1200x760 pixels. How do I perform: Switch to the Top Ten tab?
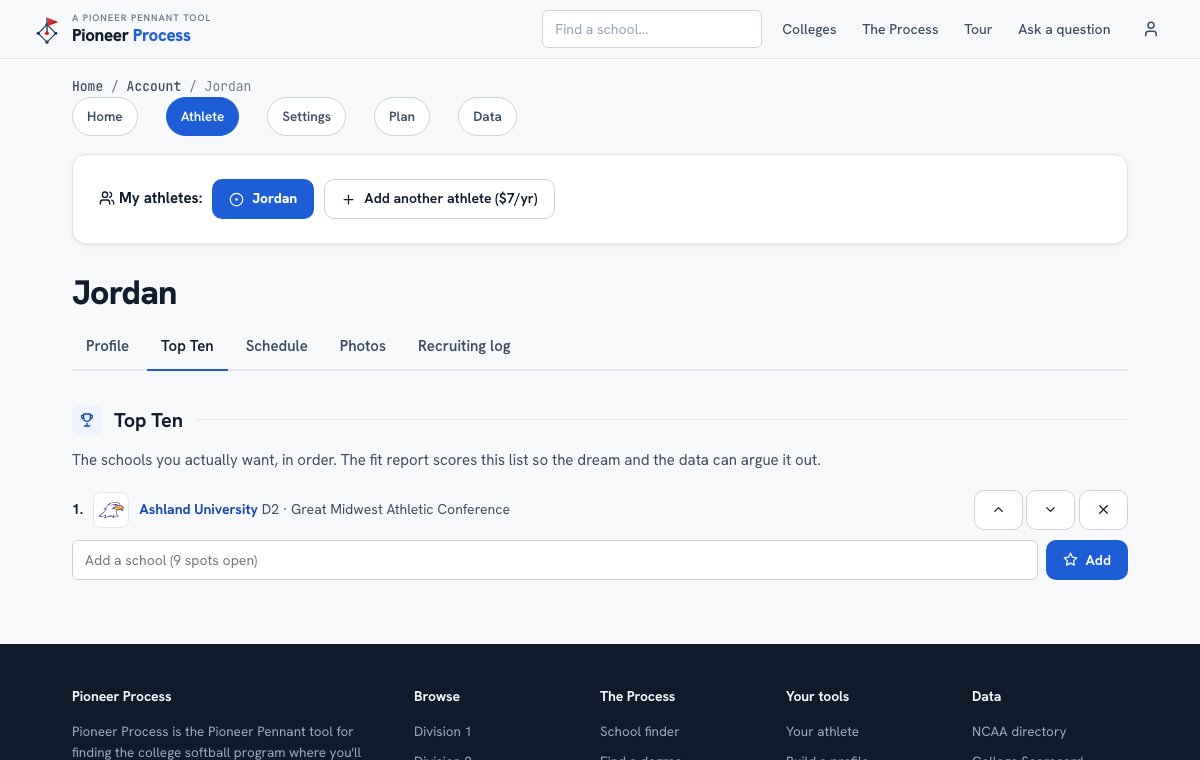[x=187, y=346]
